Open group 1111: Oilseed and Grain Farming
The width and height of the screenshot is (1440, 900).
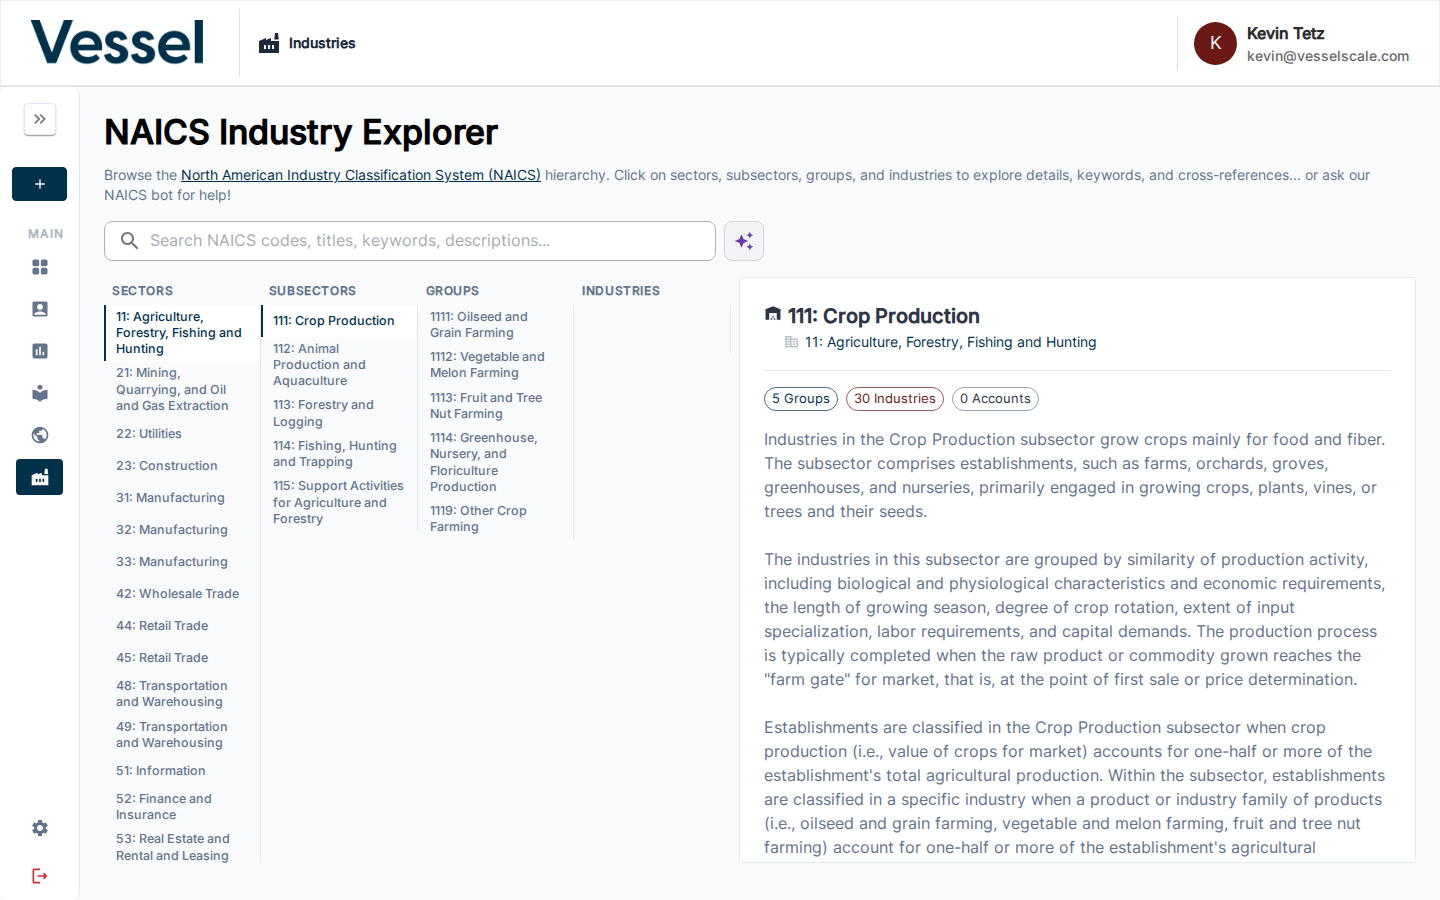coord(495,325)
